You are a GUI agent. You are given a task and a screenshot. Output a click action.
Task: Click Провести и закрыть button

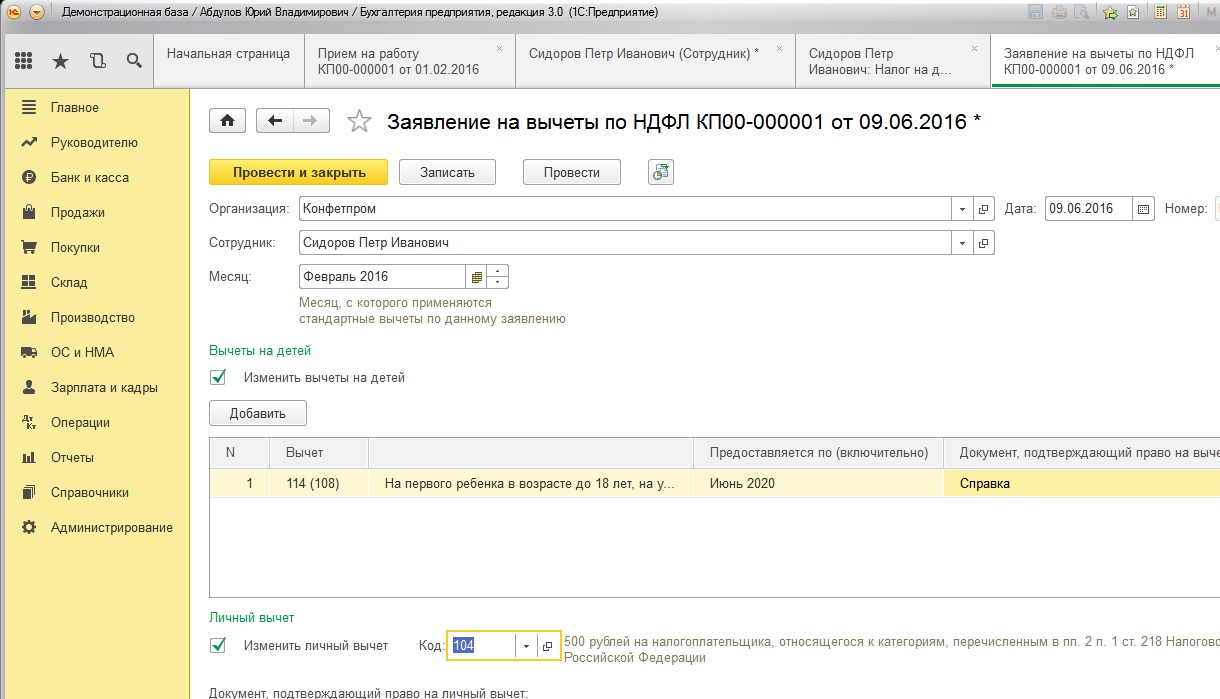(x=299, y=172)
